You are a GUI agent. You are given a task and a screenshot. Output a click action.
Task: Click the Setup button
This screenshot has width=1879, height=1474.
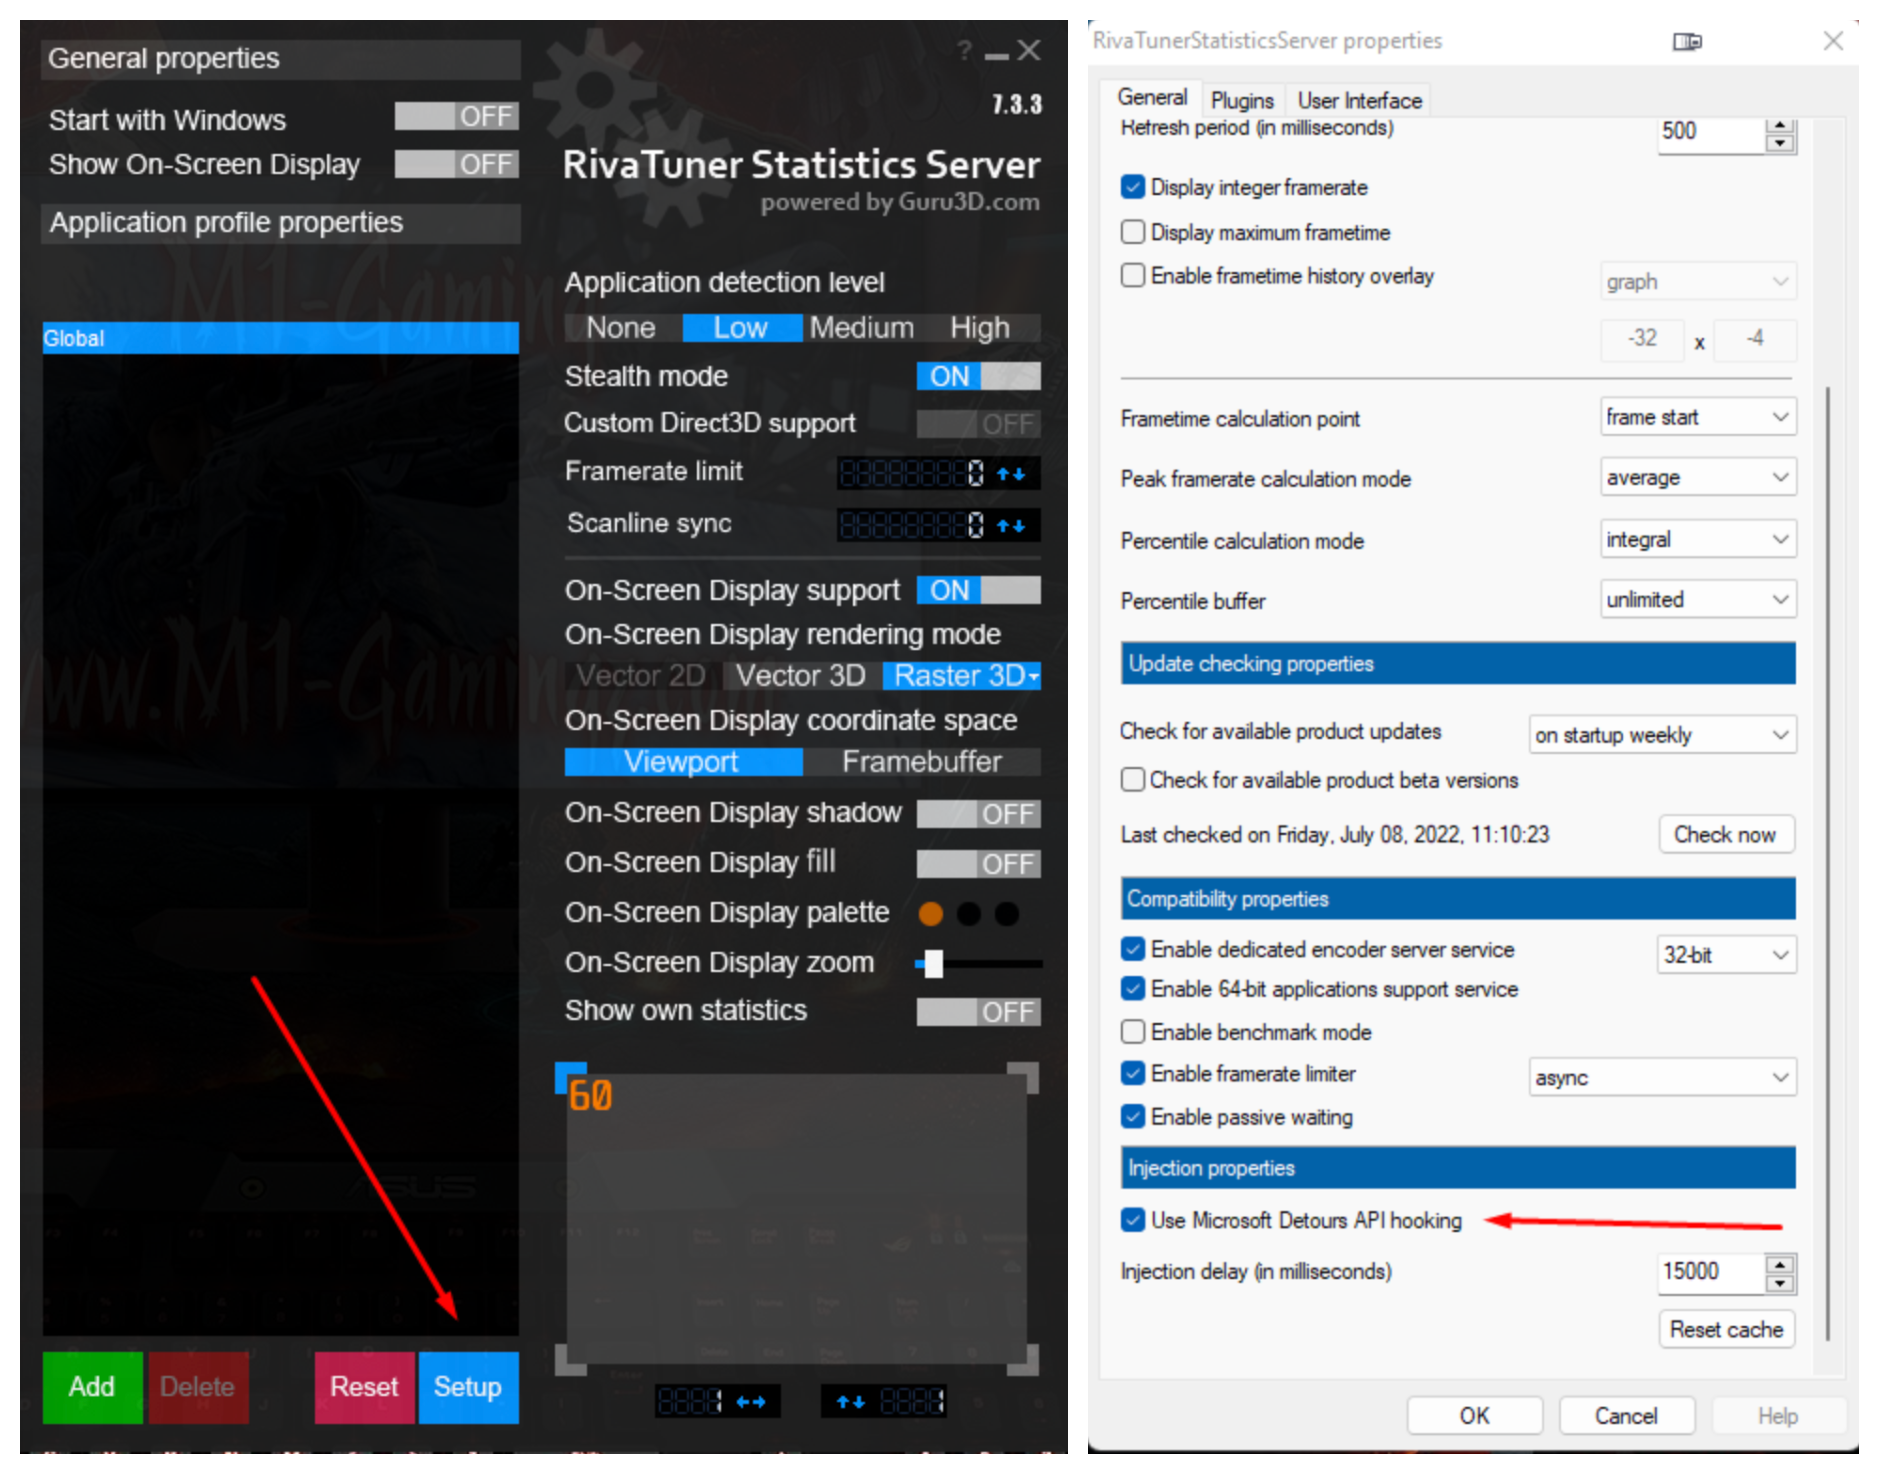coord(467,1387)
